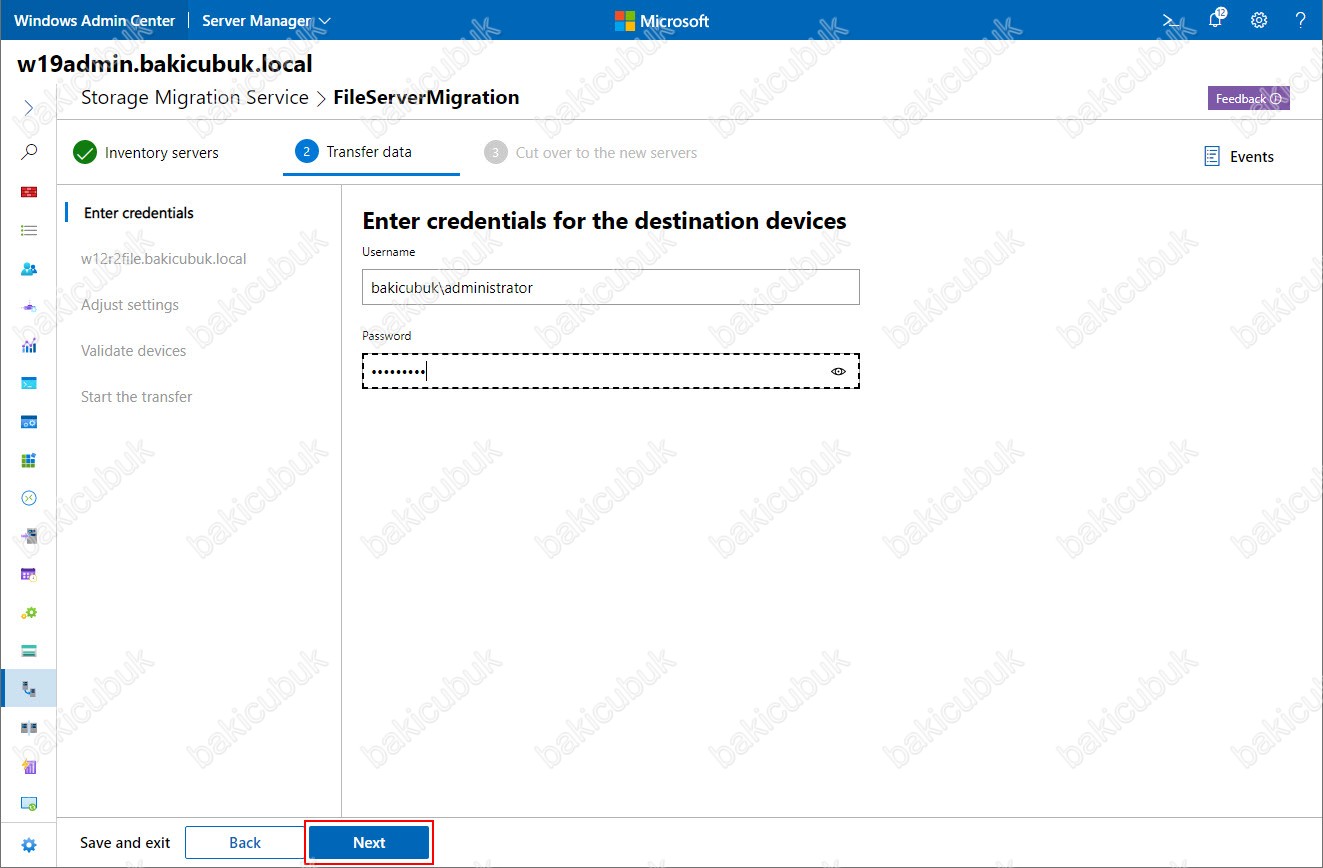View notifications bell in header

(x=1216, y=20)
